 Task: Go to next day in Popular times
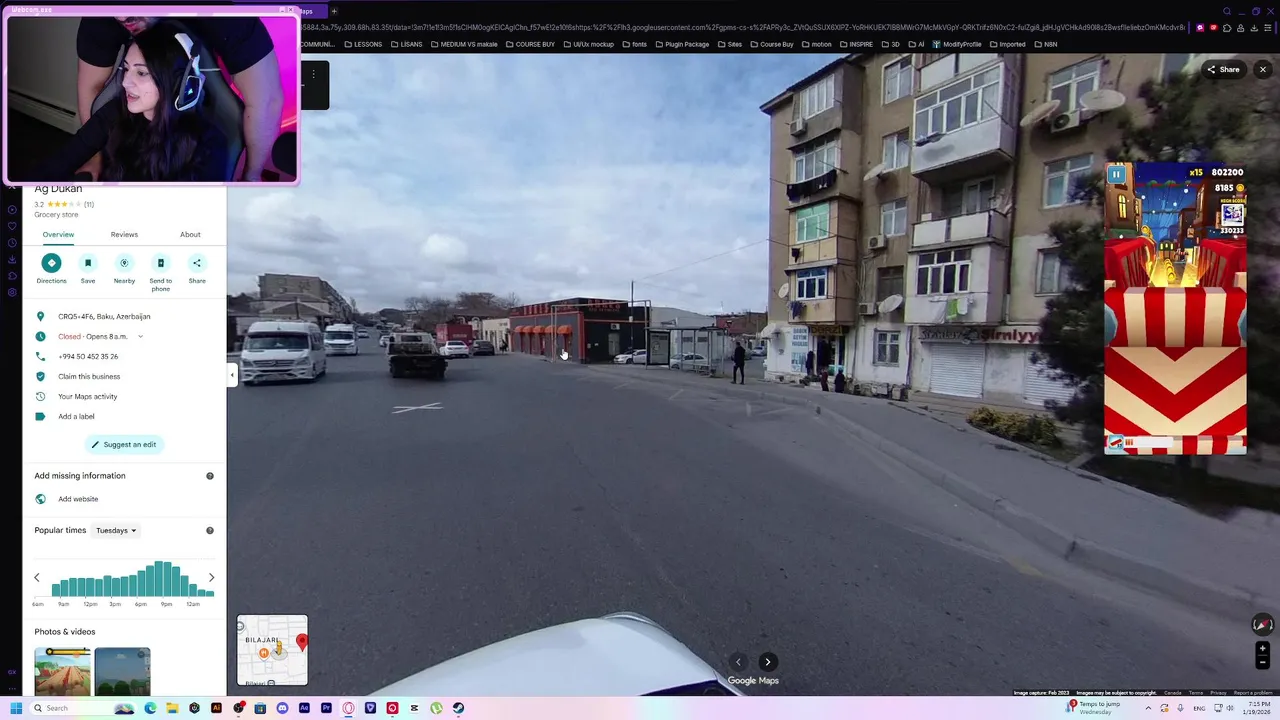point(211,577)
